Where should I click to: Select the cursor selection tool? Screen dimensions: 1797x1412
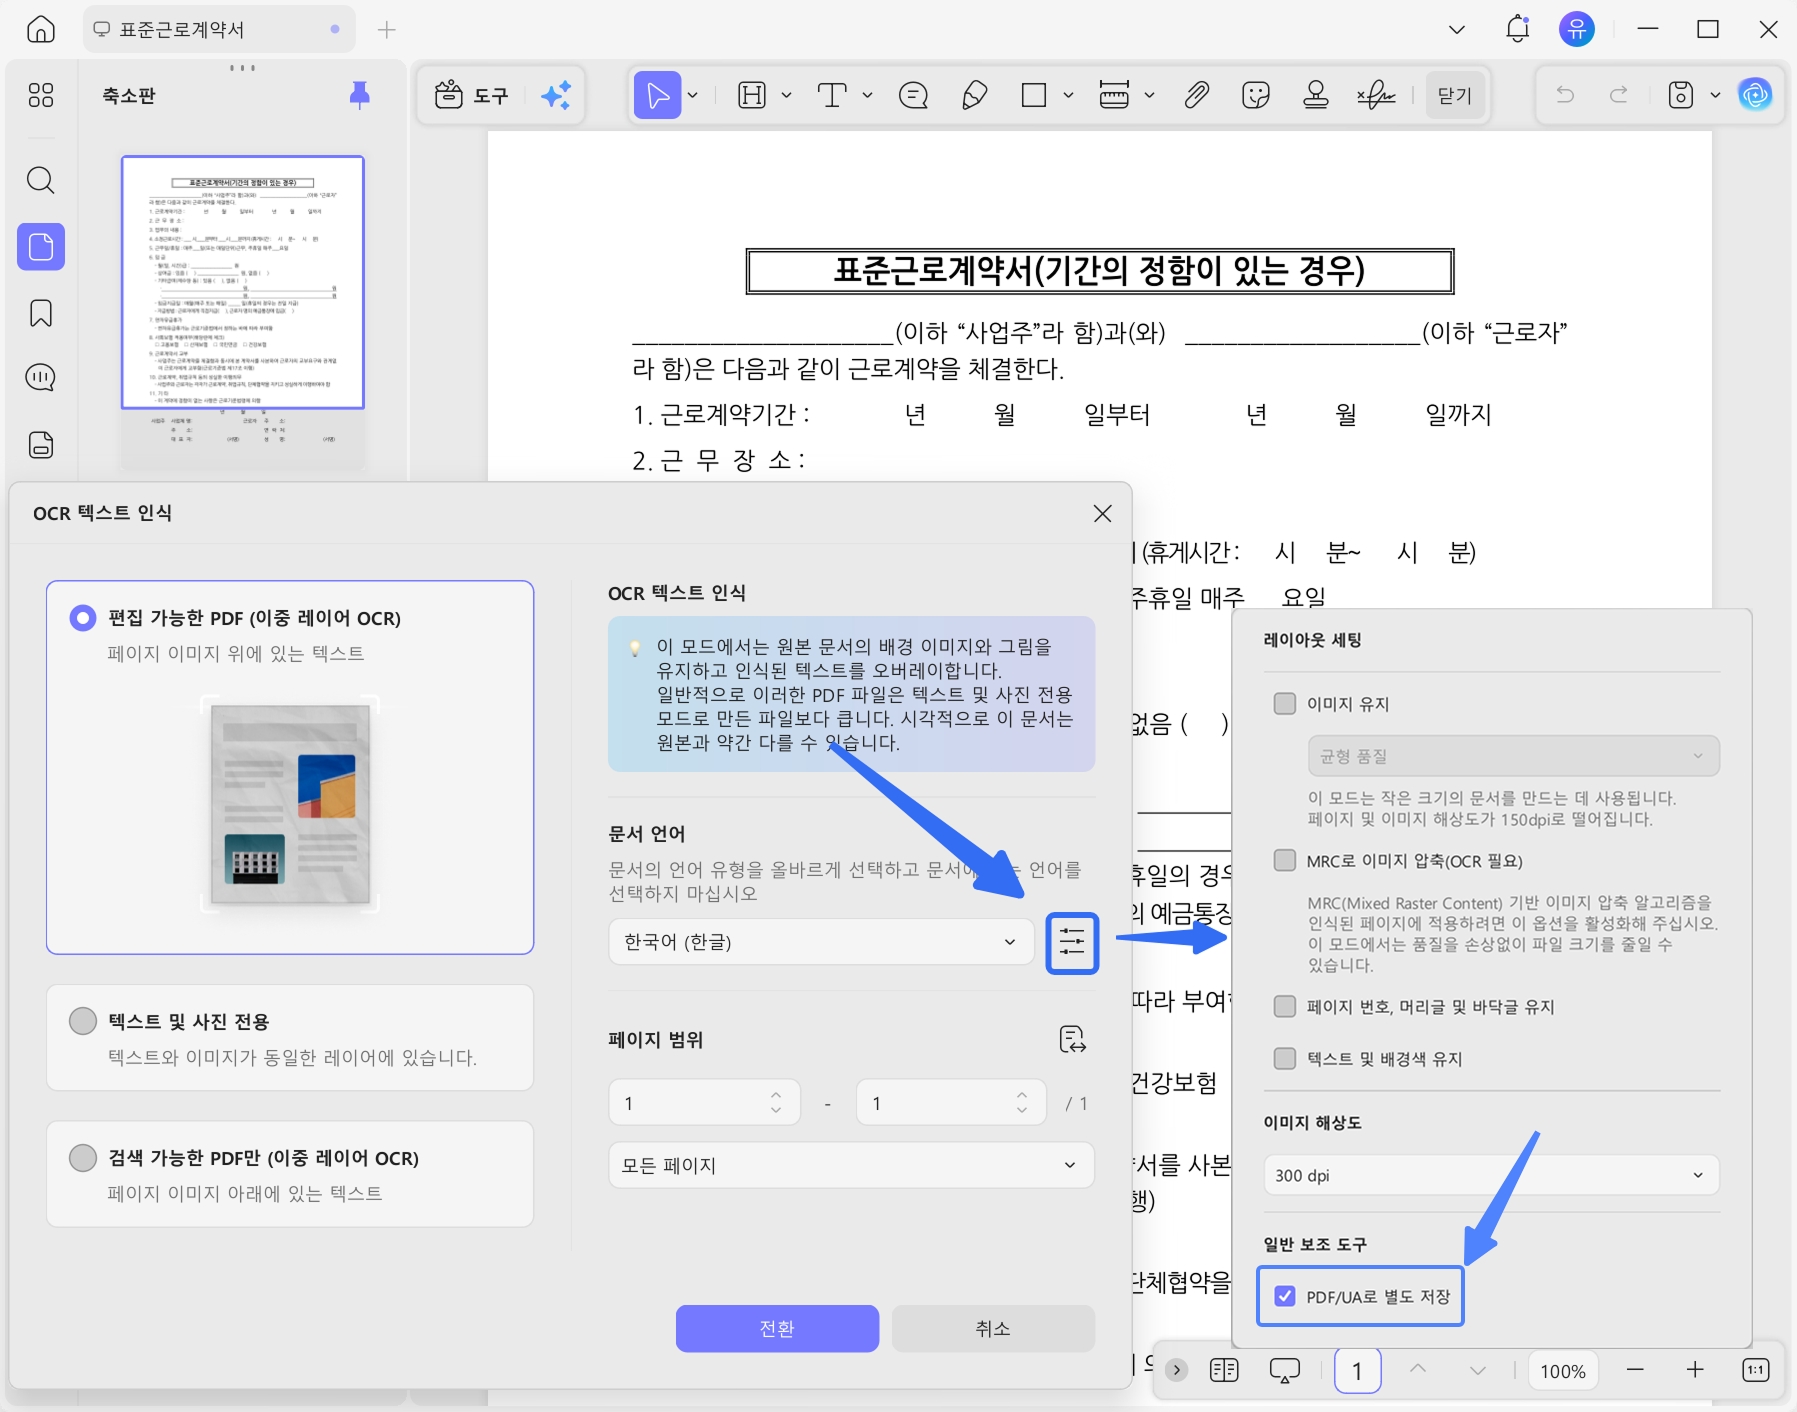[657, 95]
